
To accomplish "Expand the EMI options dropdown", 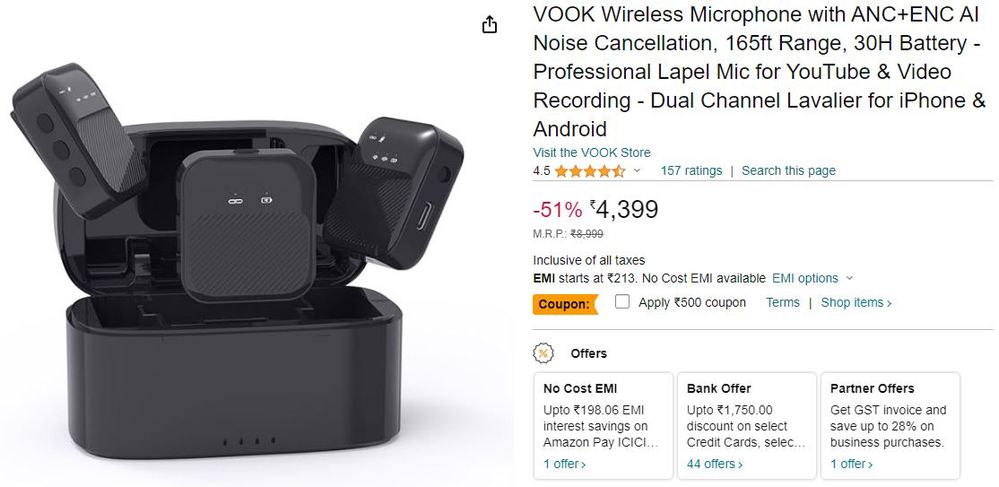I will point(812,279).
